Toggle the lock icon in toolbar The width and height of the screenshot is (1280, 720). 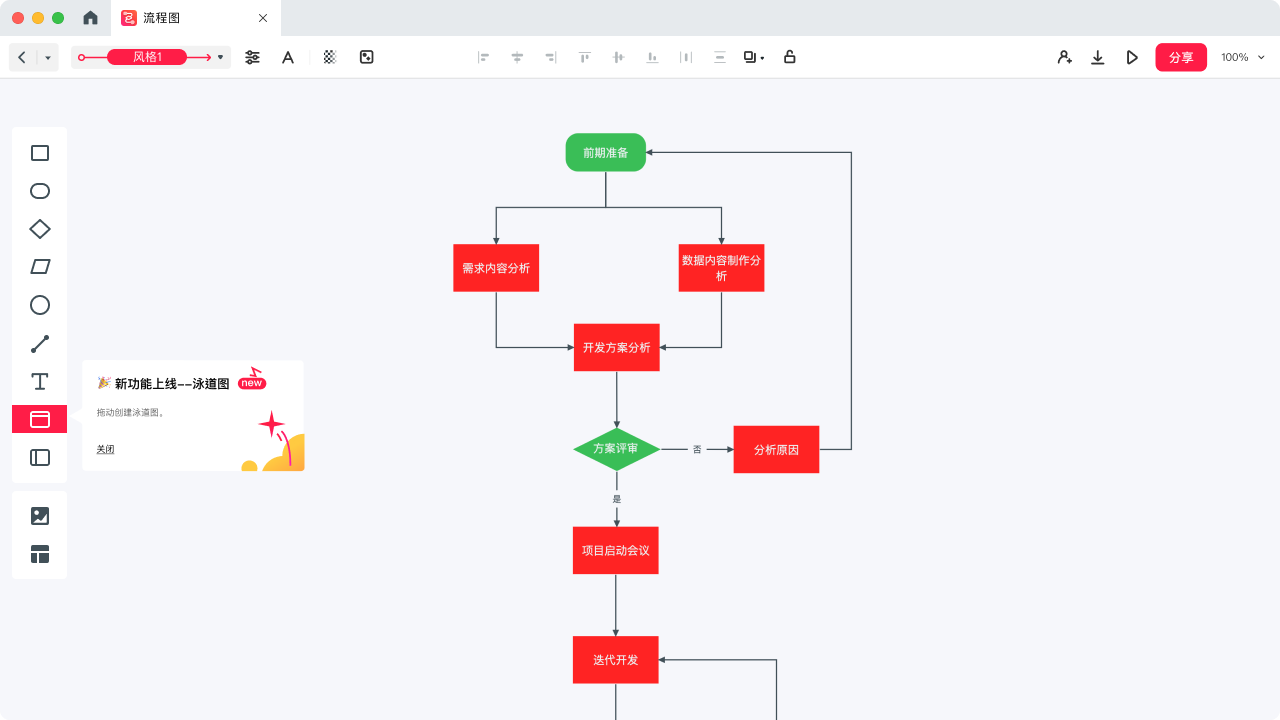[x=789, y=57]
